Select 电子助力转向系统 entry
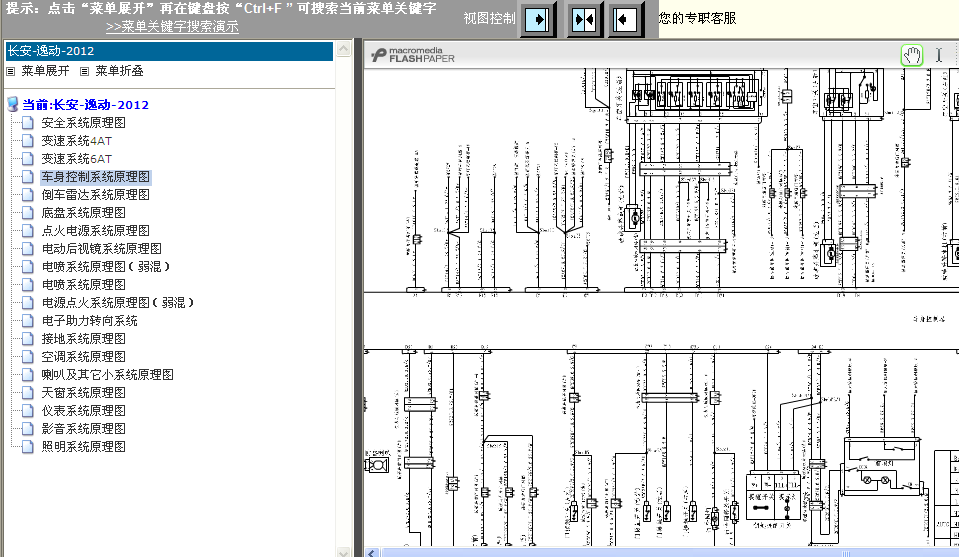The width and height of the screenshot is (959, 557). pos(89,321)
